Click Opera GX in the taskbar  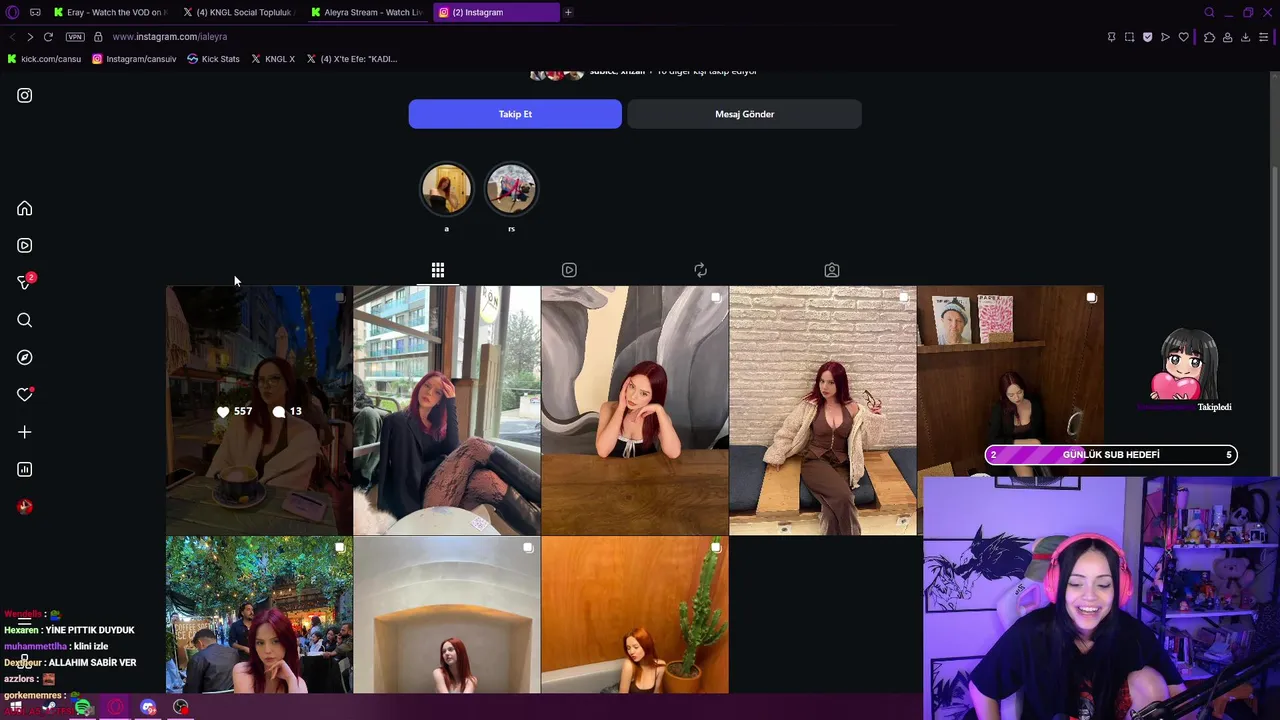click(x=116, y=708)
